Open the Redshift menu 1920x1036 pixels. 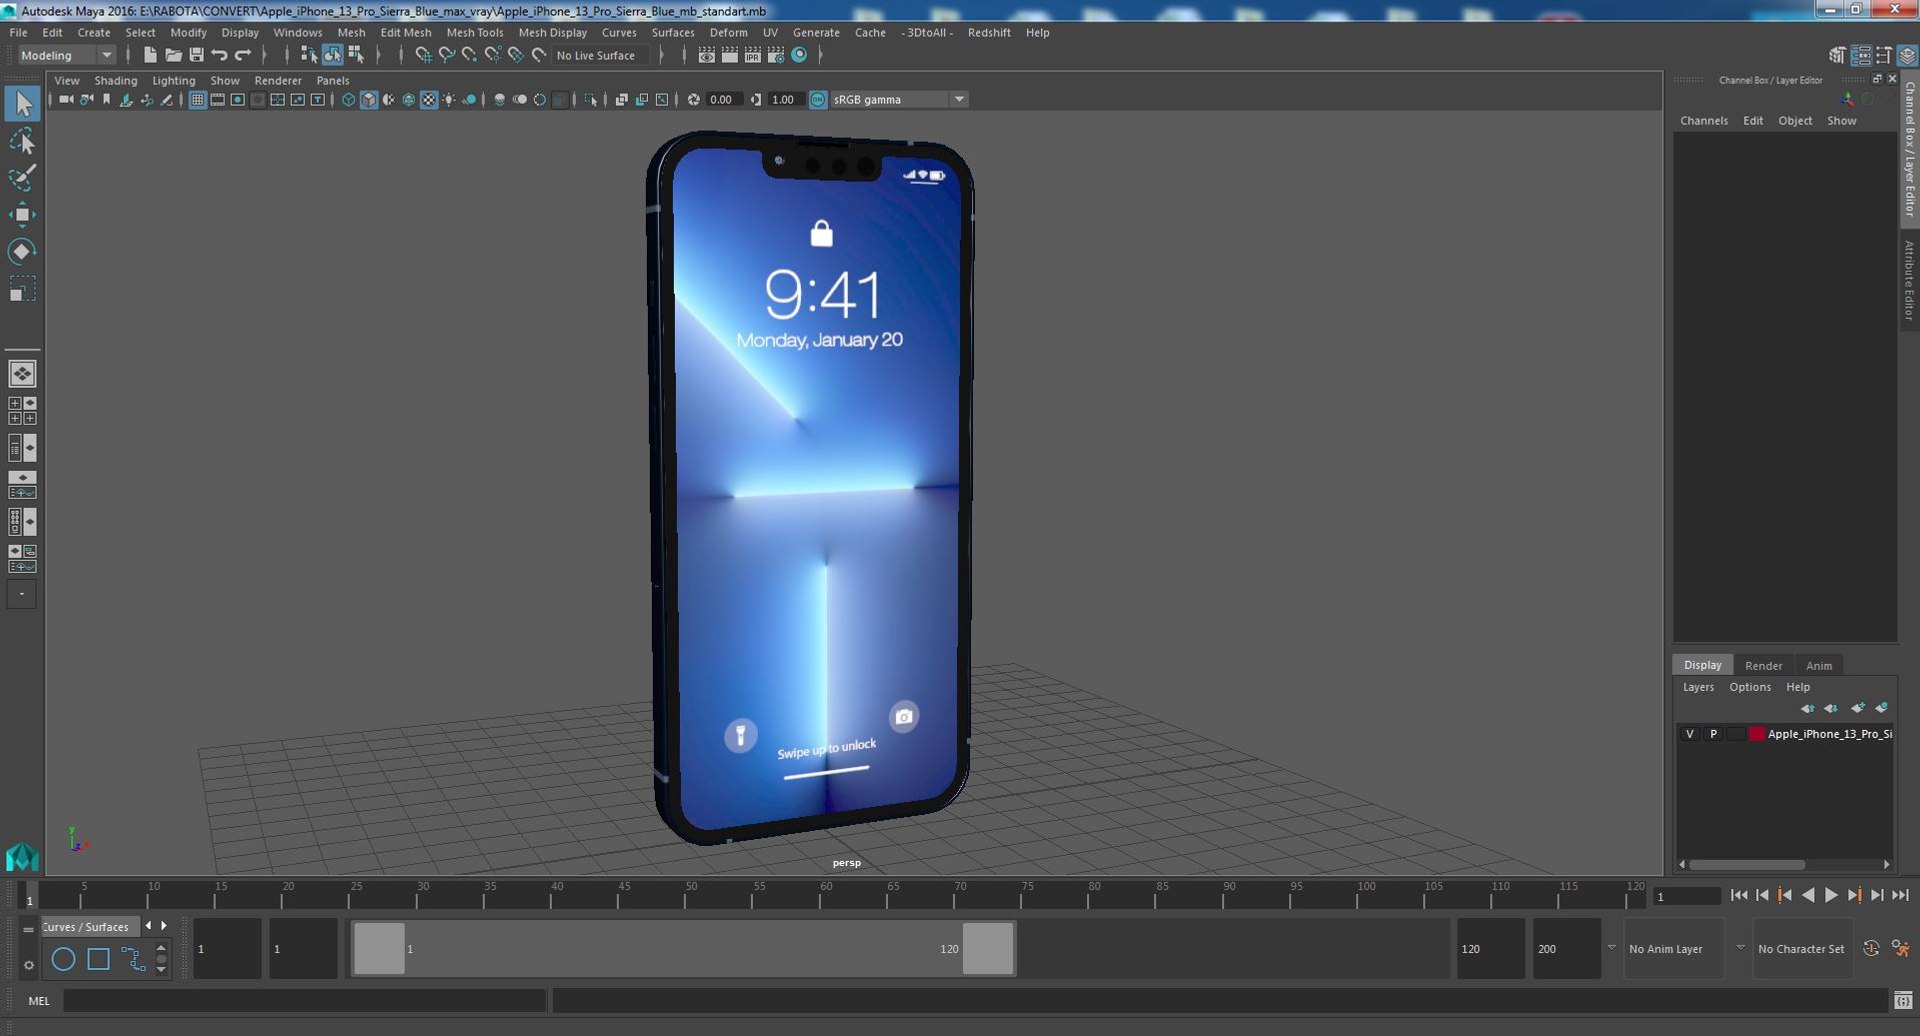[989, 33]
